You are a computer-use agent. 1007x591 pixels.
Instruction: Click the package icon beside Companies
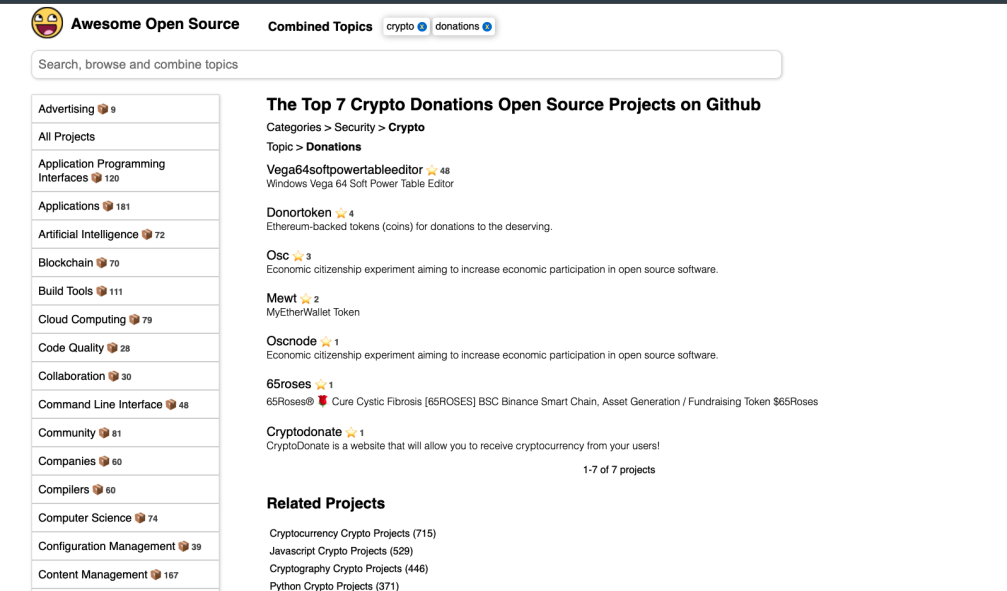point(103,461)
